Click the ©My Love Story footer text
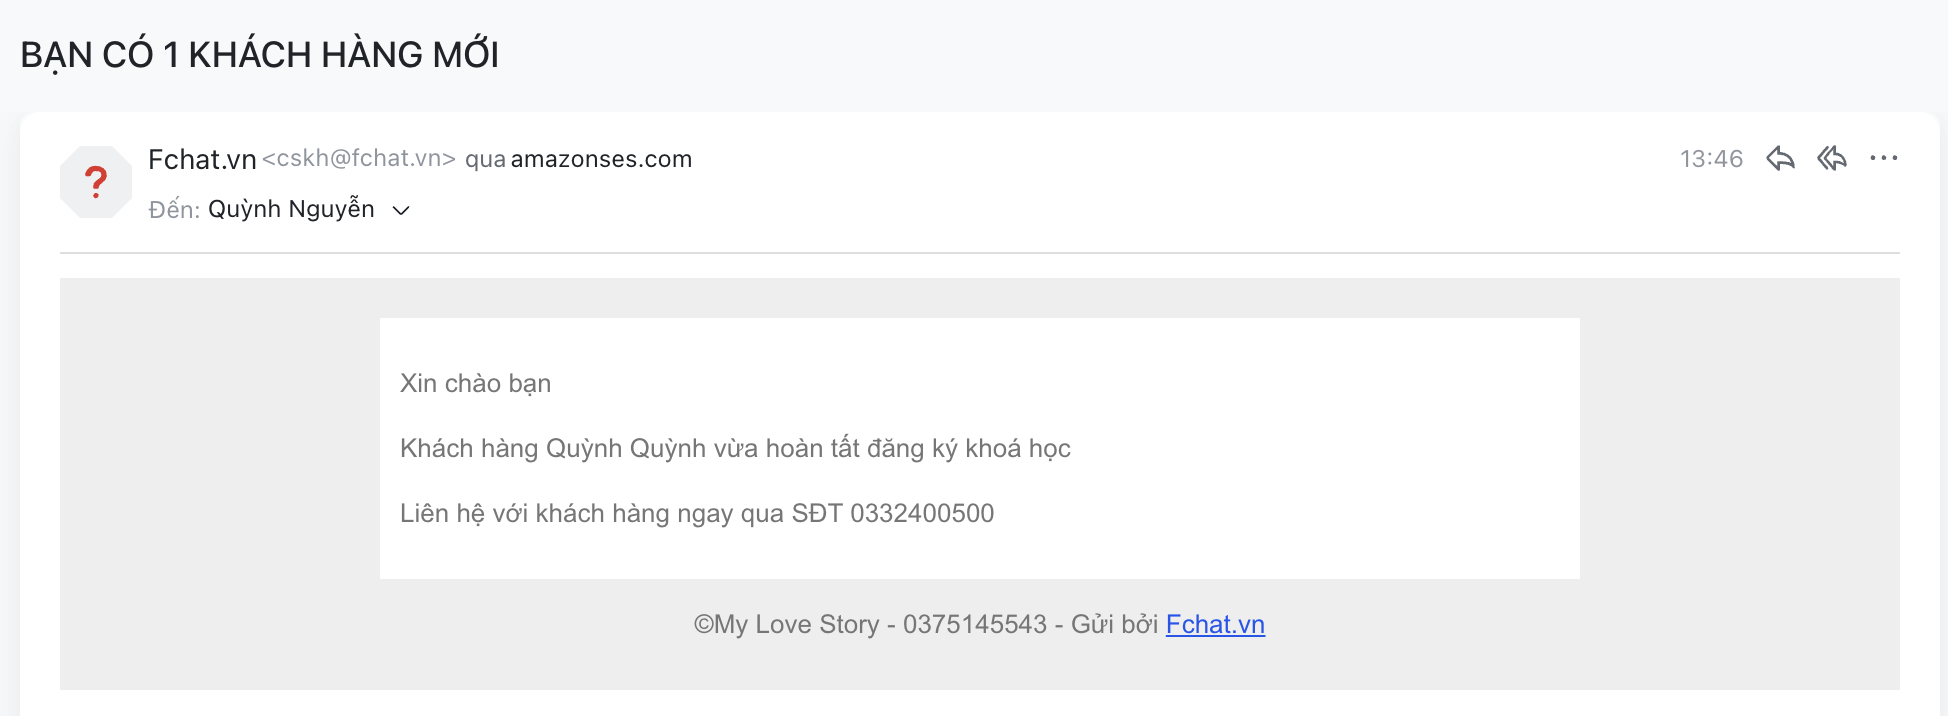Screen dimensions: 1948x716 point(786,624)
